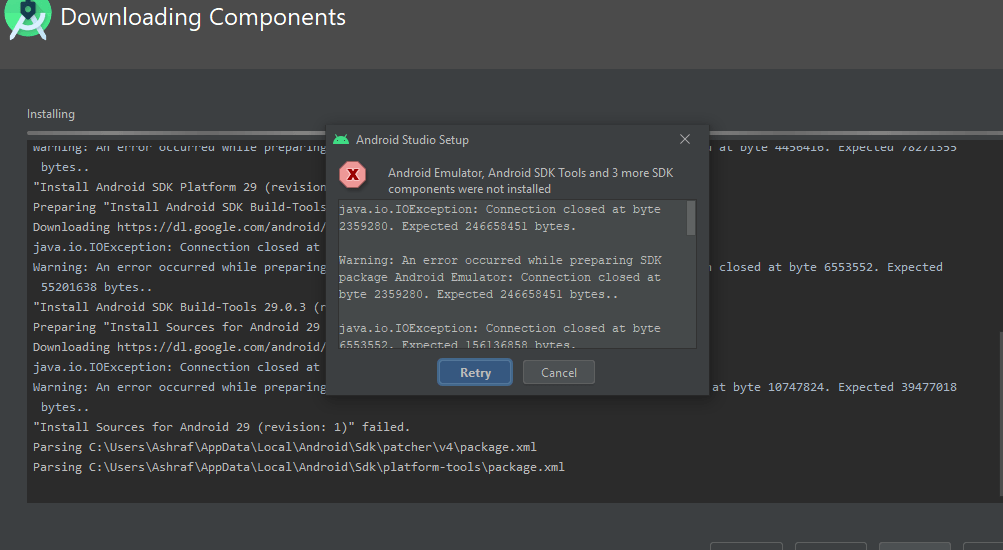Click the installation progress bar
This screenshot has height=550, width=1003.
pyautogui.click(x=515, y=134)
